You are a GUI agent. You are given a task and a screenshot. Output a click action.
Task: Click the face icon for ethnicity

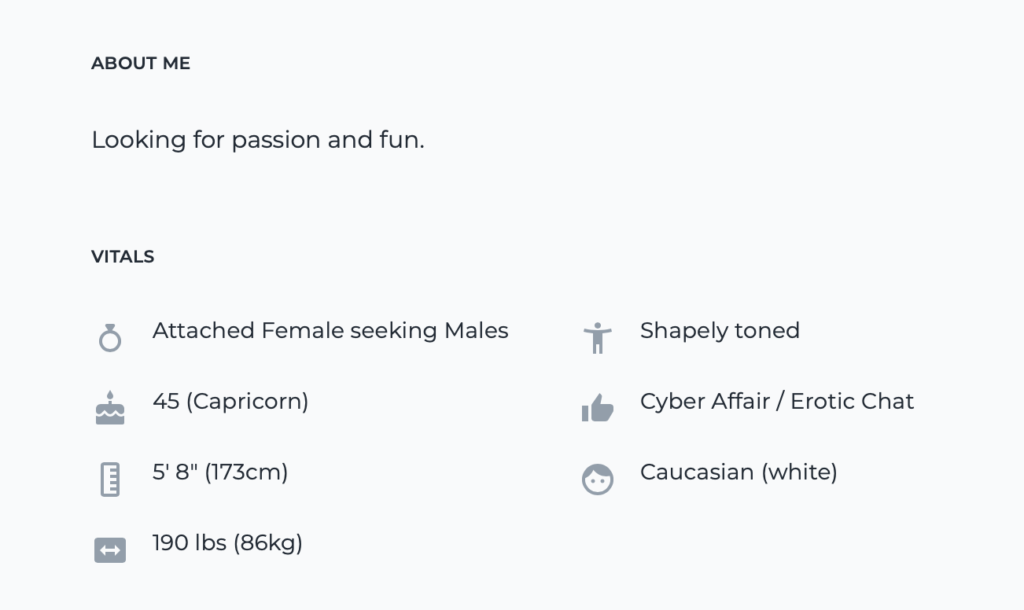597,479
